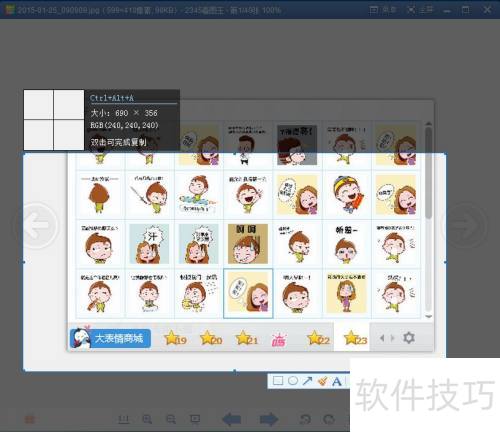
Task: Select the back-of-head brown hair emoji
Action: (100, 195)
